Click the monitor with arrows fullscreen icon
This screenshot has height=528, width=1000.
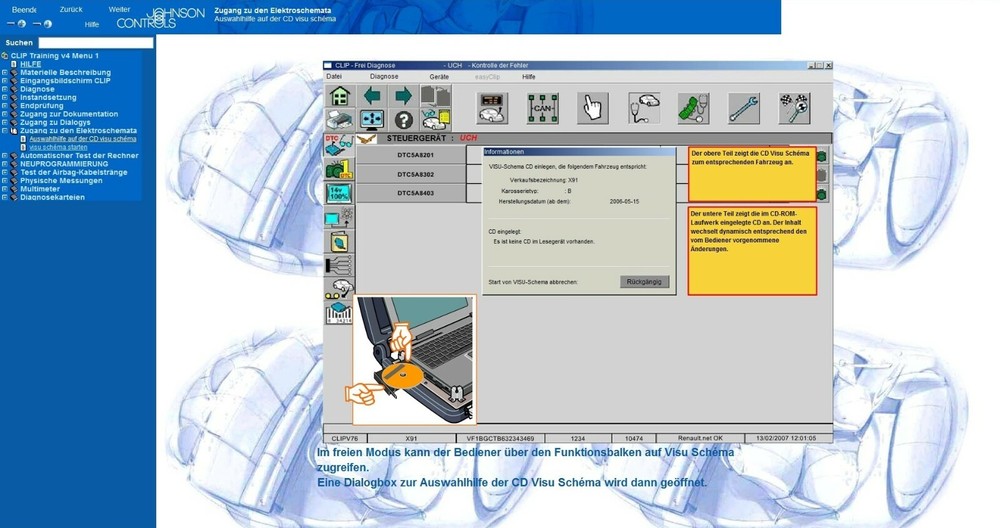coord(372,120)
